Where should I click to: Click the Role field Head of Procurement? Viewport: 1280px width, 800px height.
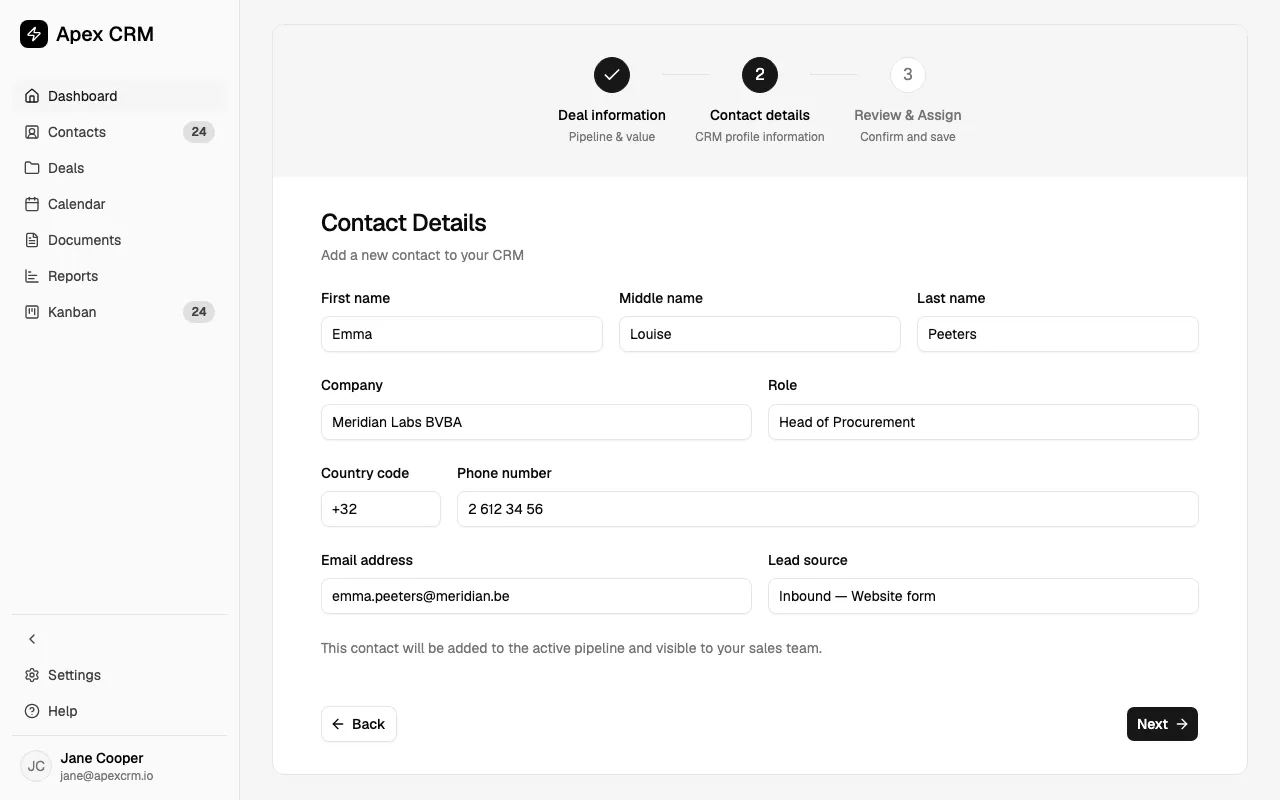pyautogui.click(x=983, y=422)
